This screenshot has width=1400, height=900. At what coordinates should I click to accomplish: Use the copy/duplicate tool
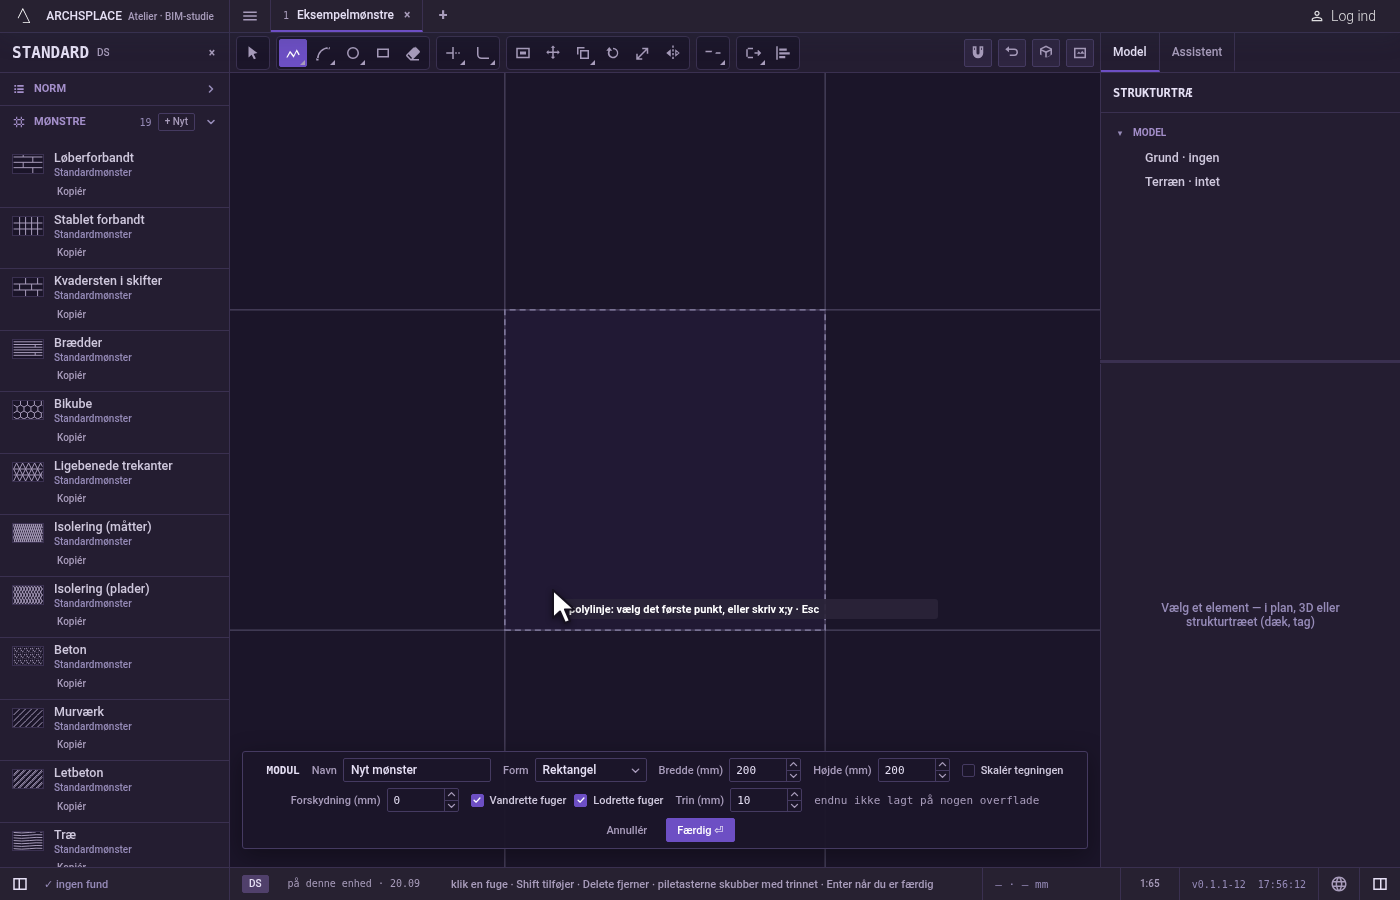pos(583,53)
